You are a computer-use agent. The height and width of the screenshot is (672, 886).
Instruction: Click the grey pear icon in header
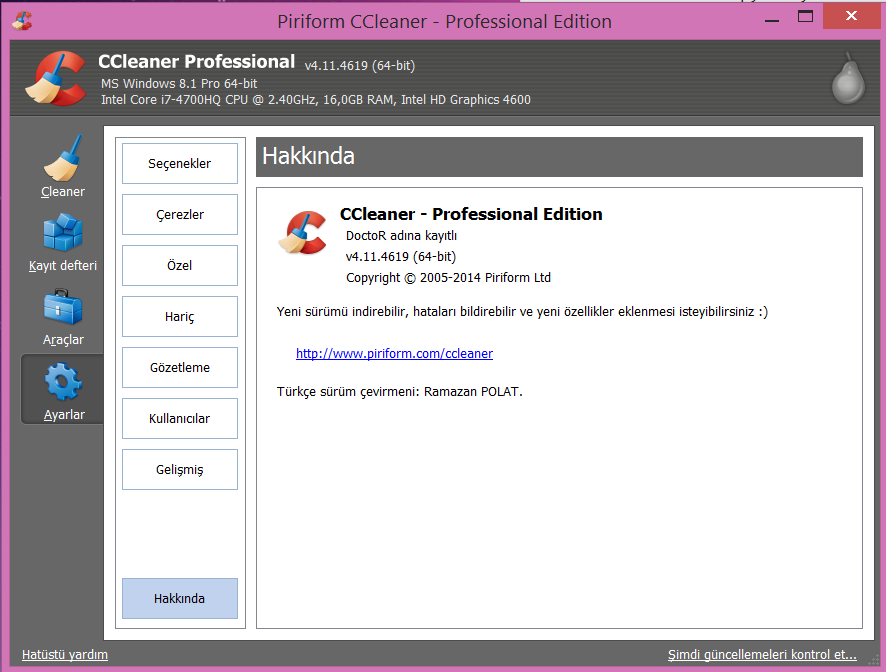[x=848, y=79]
